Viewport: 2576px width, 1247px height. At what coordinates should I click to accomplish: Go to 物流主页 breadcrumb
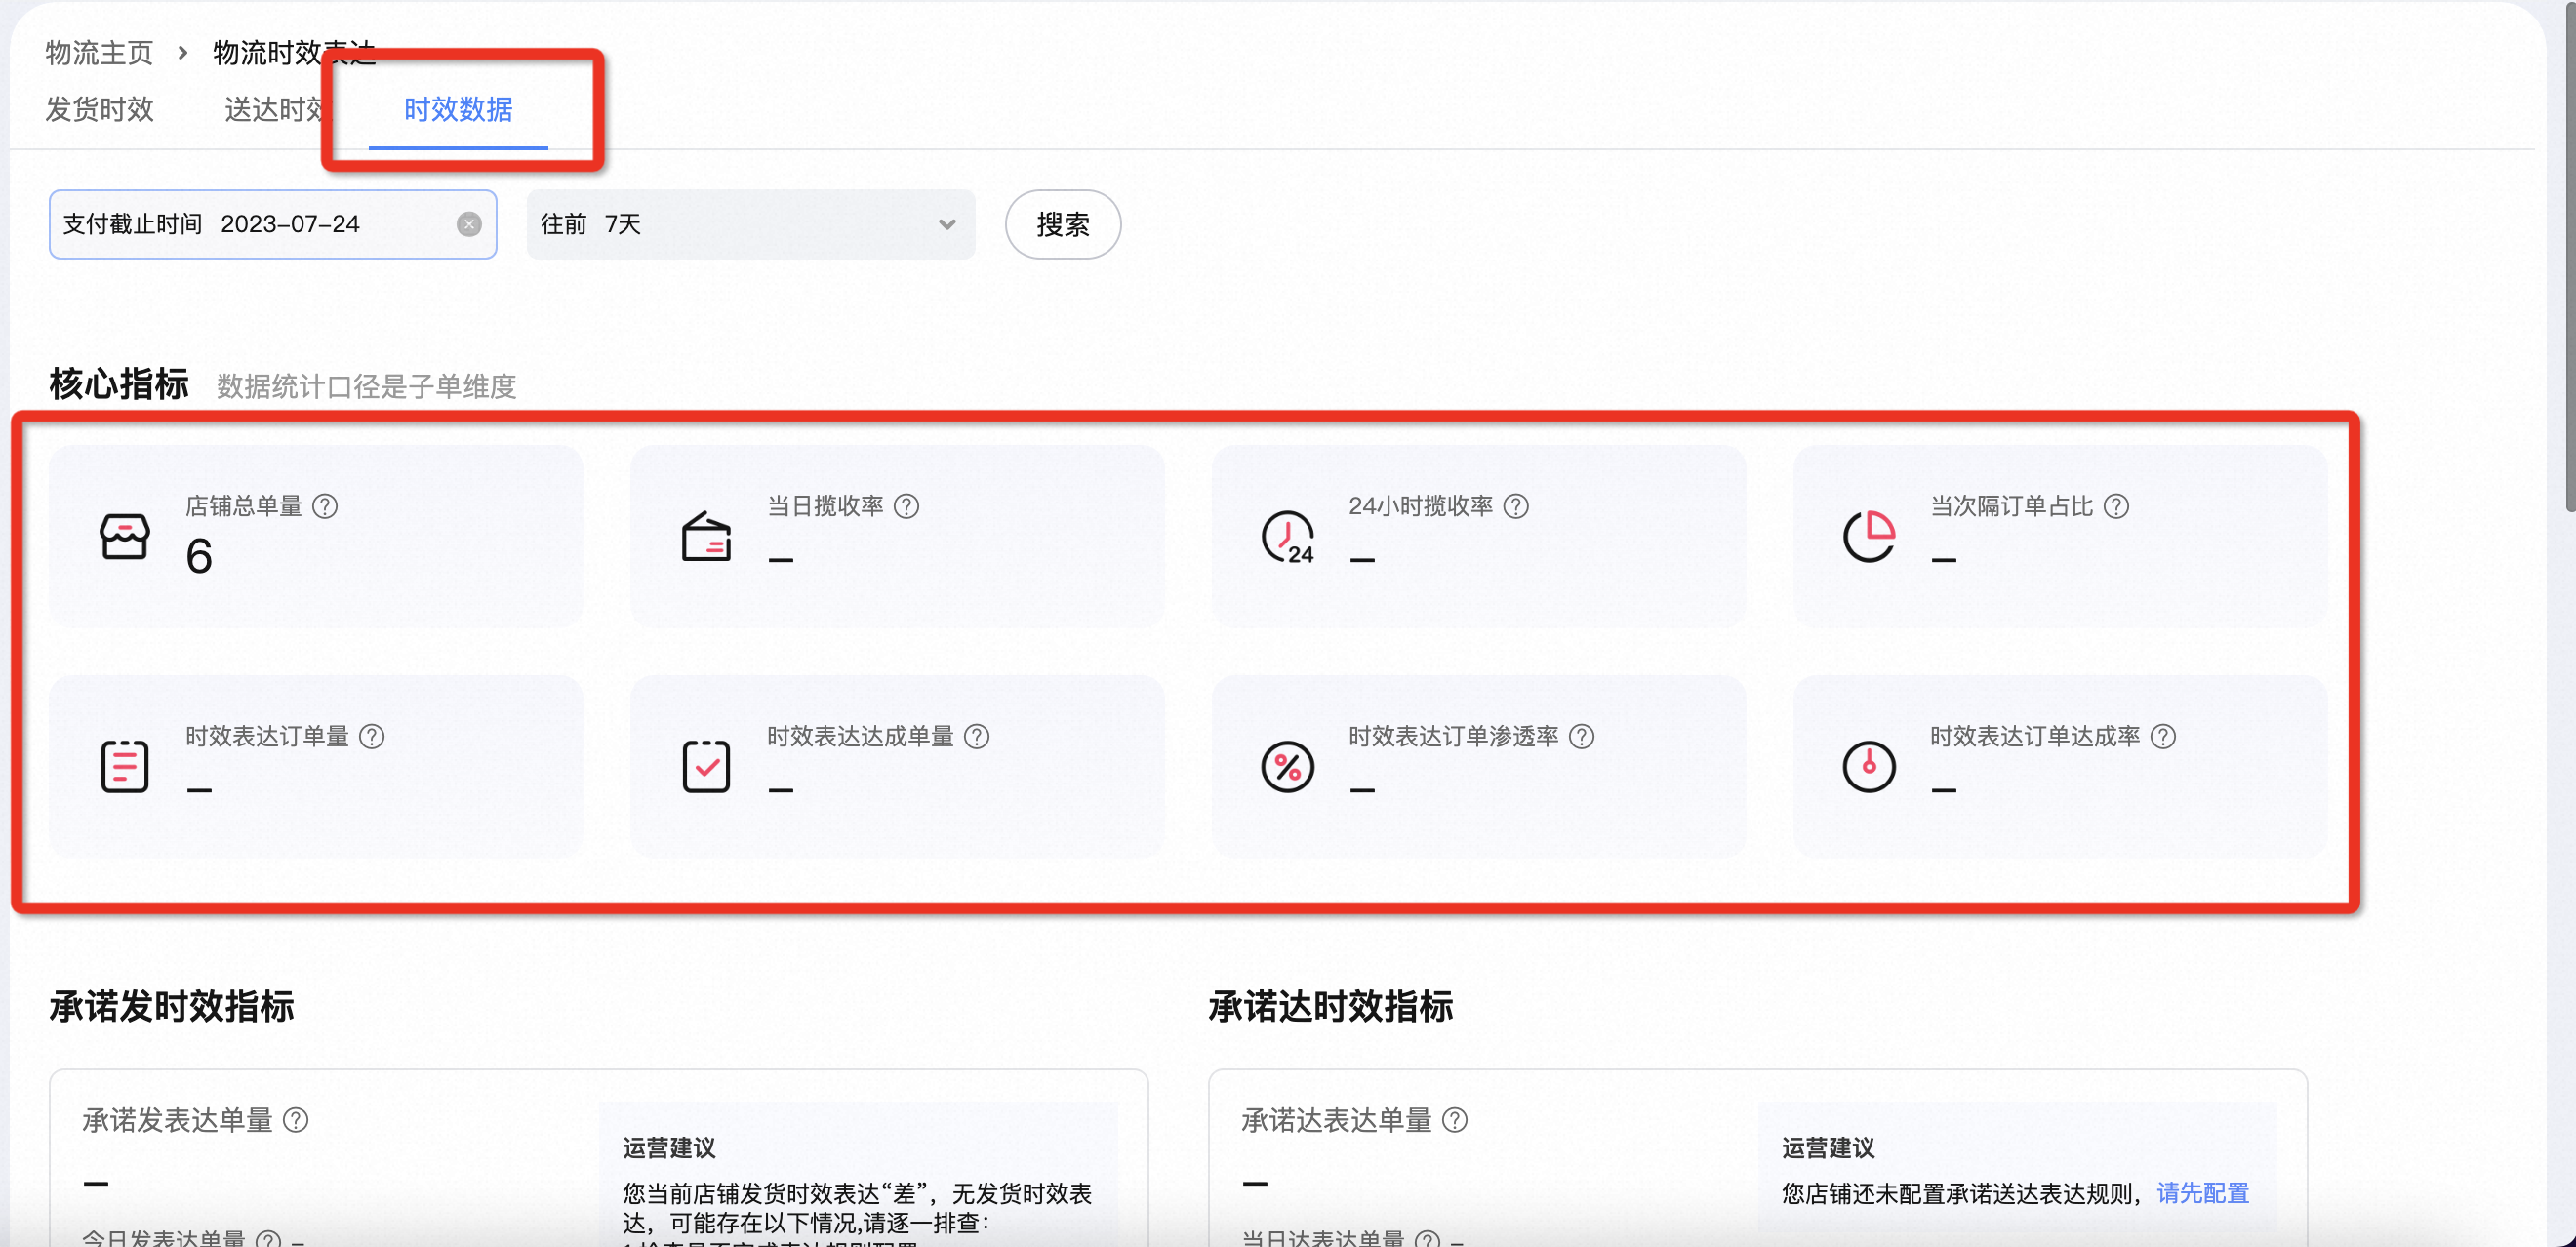[99, 52]
